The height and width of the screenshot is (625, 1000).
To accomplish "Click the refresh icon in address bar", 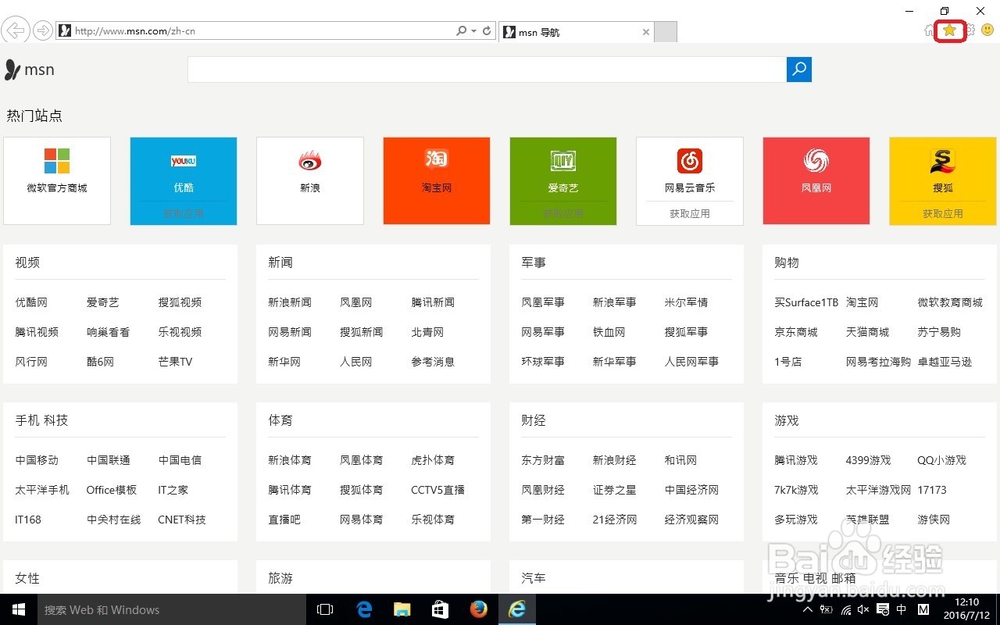I will click(487, 31).
